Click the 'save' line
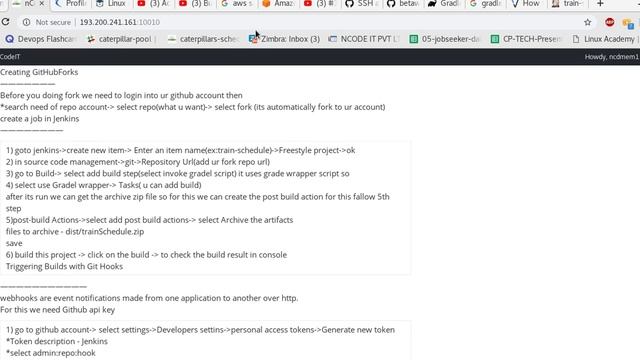640x360 pixels. pyautogui.click(x=14, y=243)
